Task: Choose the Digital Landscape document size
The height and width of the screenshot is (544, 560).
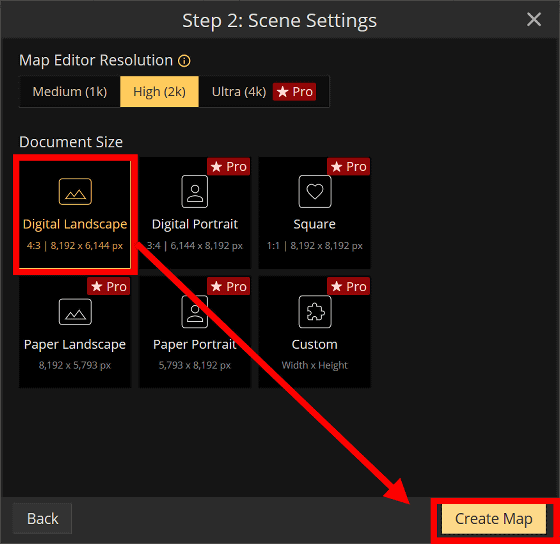Action: coord(75,214)
